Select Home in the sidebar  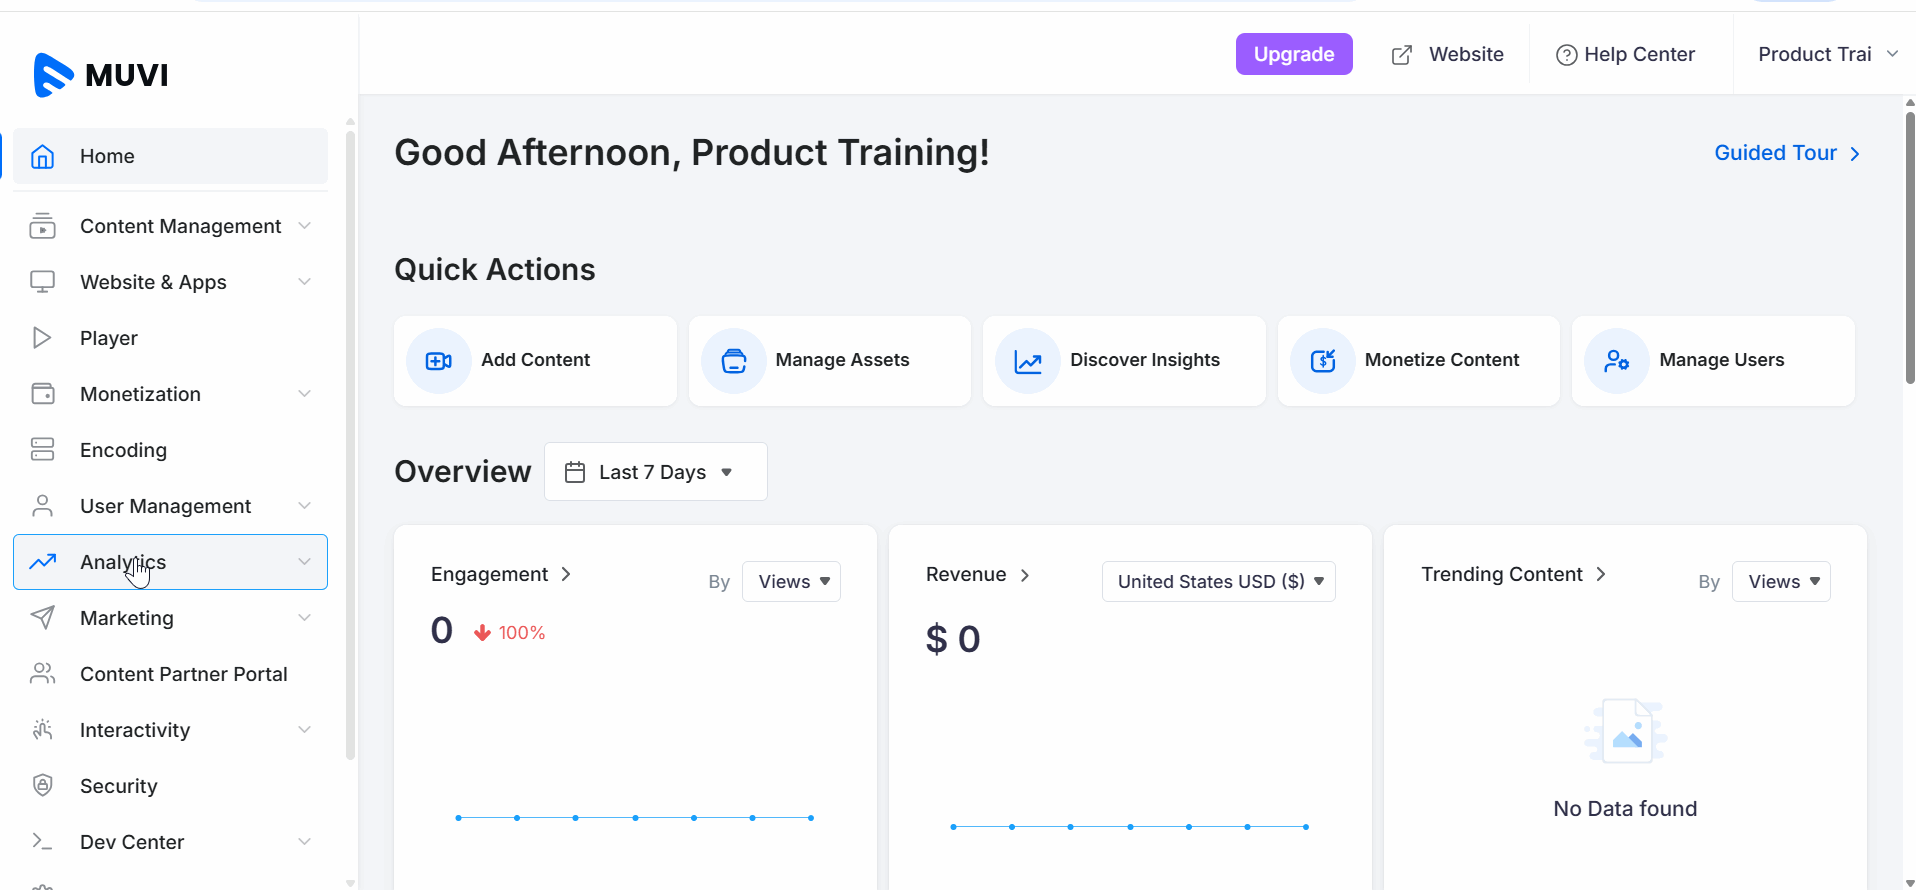coord(107,156)
